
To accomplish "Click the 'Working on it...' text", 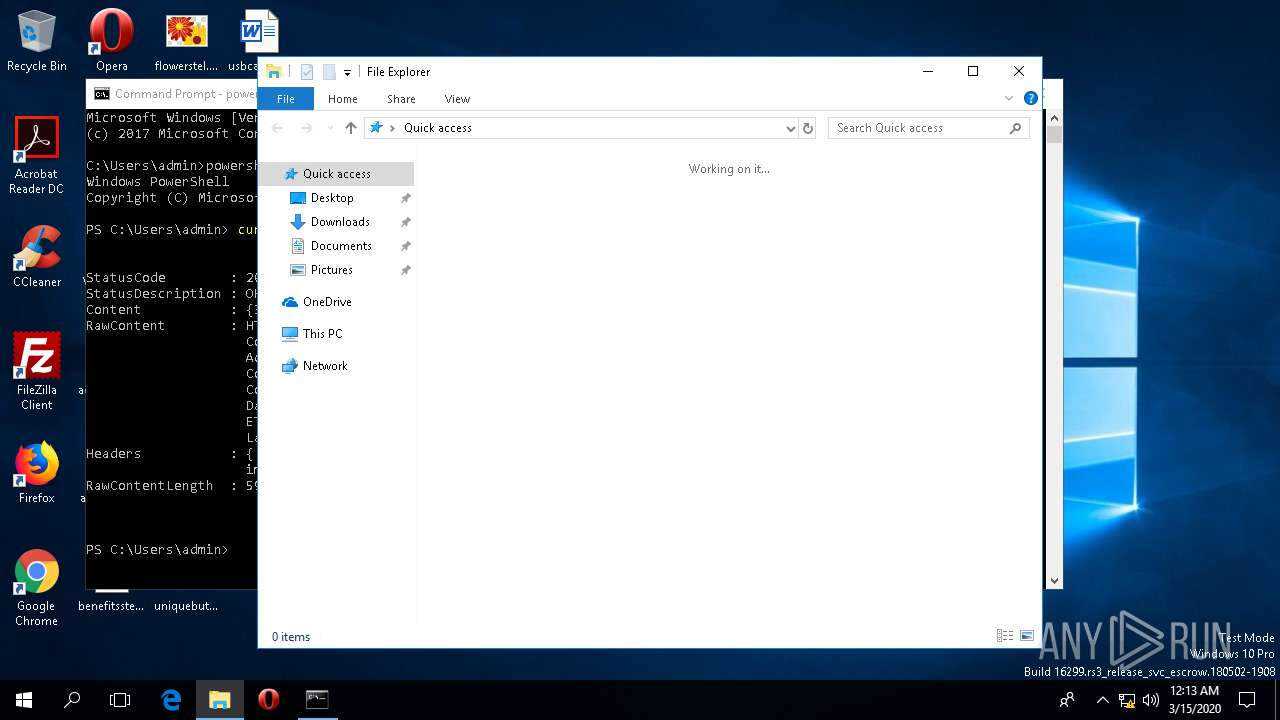I will point(729,169).
